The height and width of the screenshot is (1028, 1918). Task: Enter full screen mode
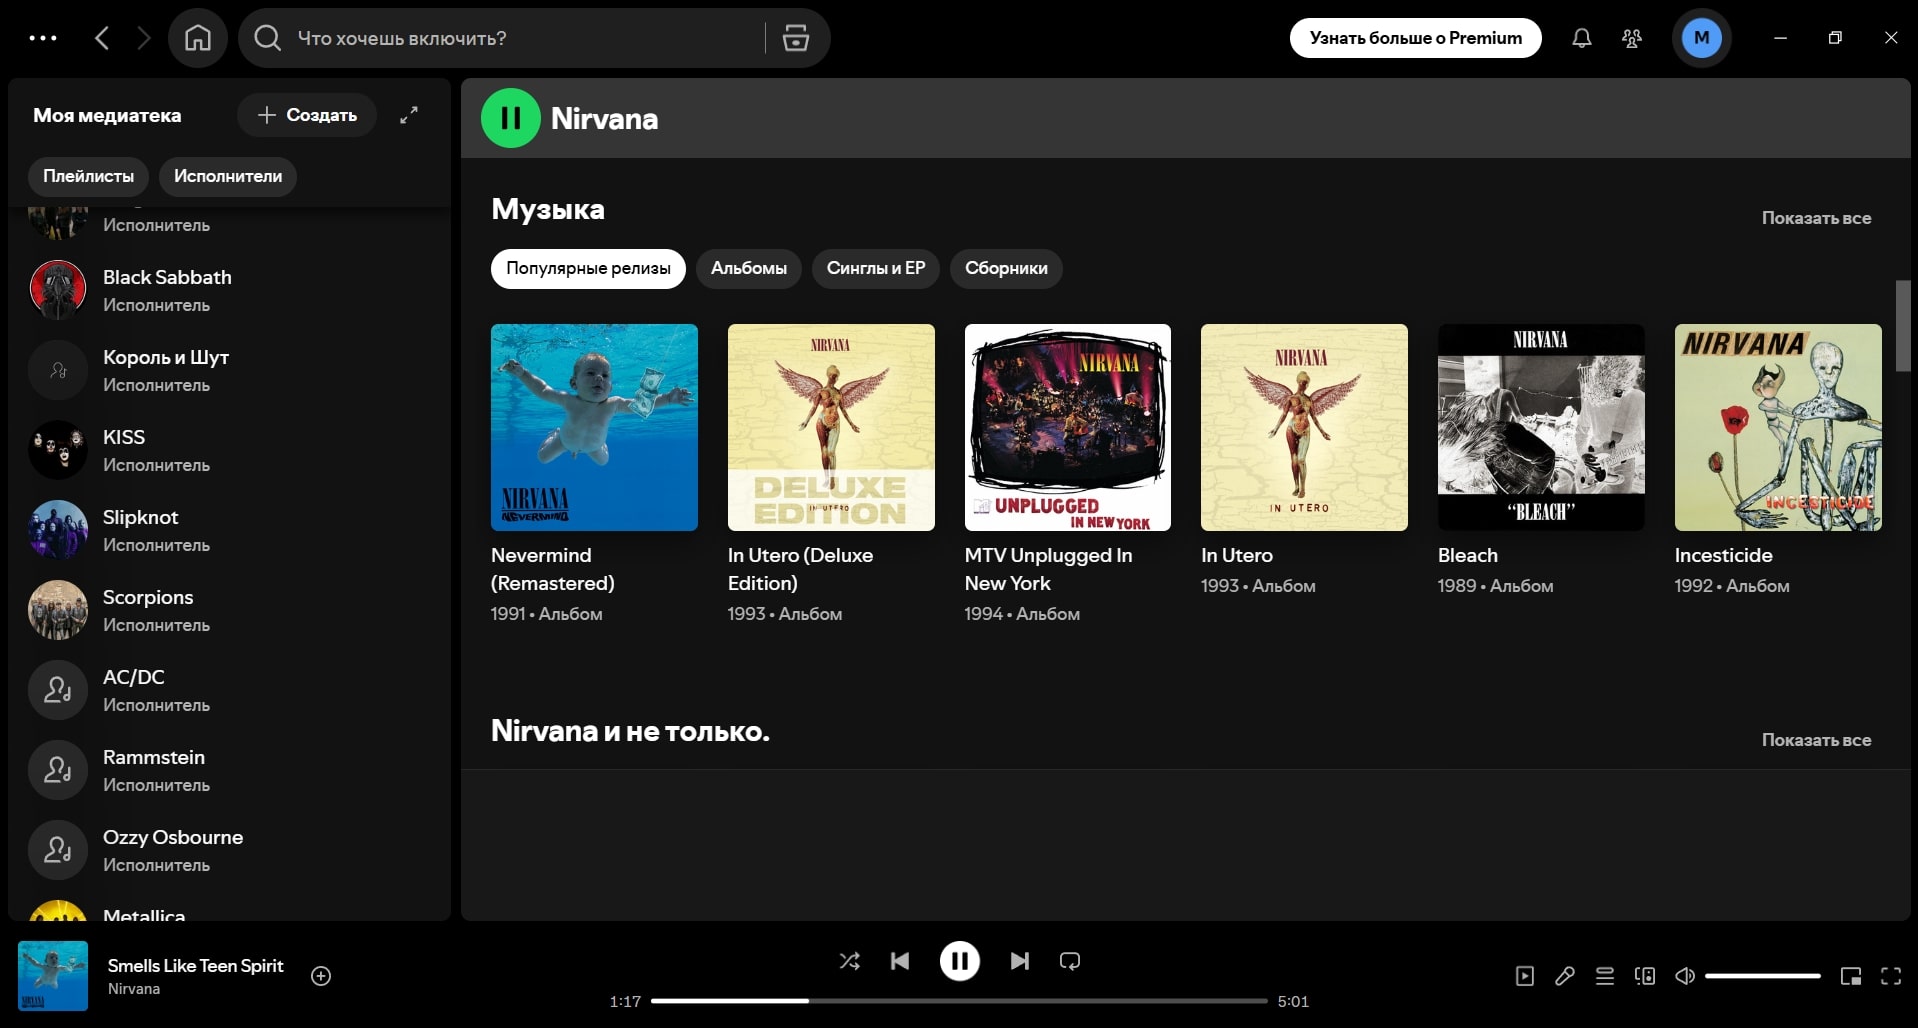point(1891,976)
